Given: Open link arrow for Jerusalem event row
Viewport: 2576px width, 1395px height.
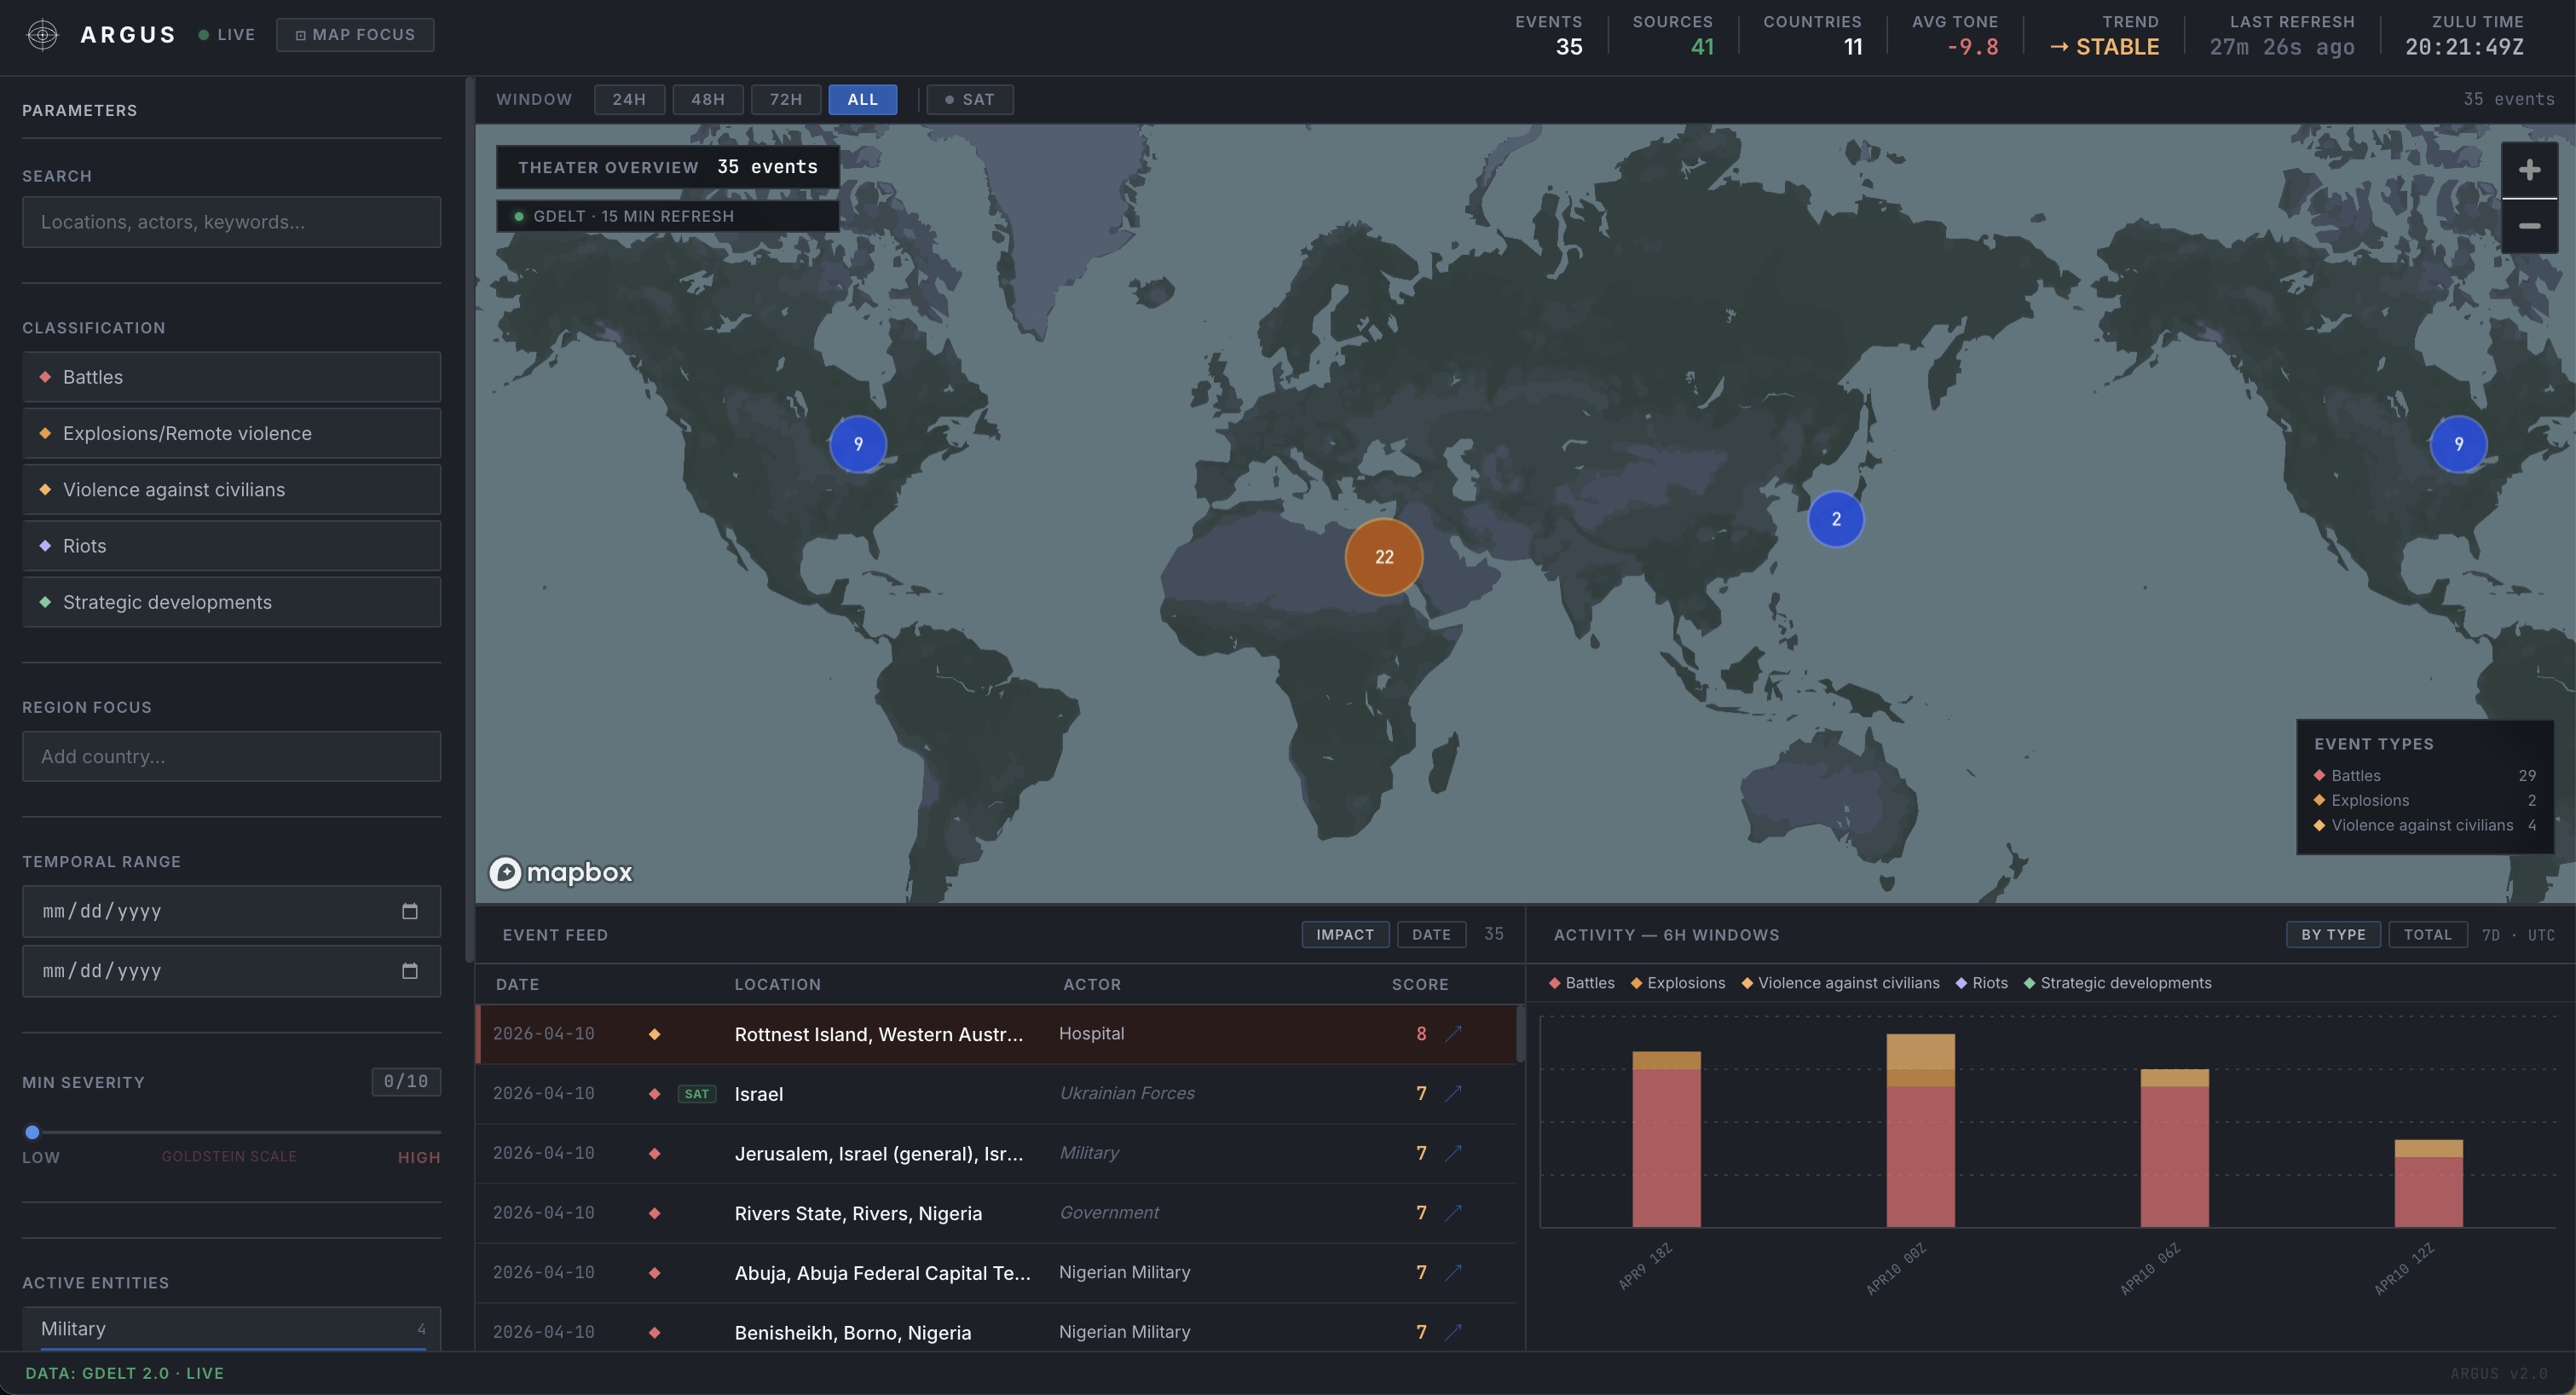Looking at the screenshot, I should [1453, 1153].
